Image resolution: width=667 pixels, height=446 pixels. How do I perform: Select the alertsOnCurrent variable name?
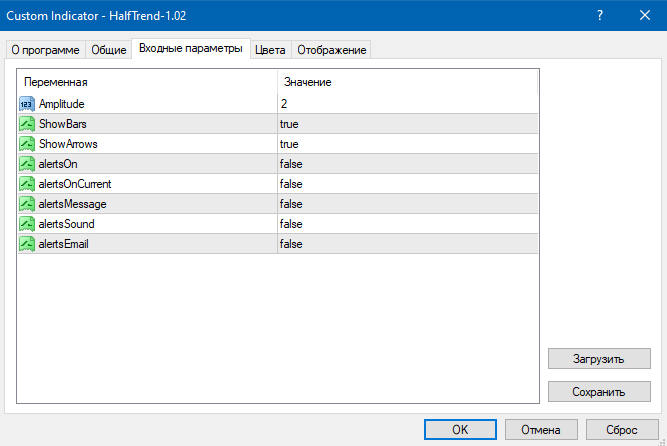pyautogui.click(x=75, y=184)
